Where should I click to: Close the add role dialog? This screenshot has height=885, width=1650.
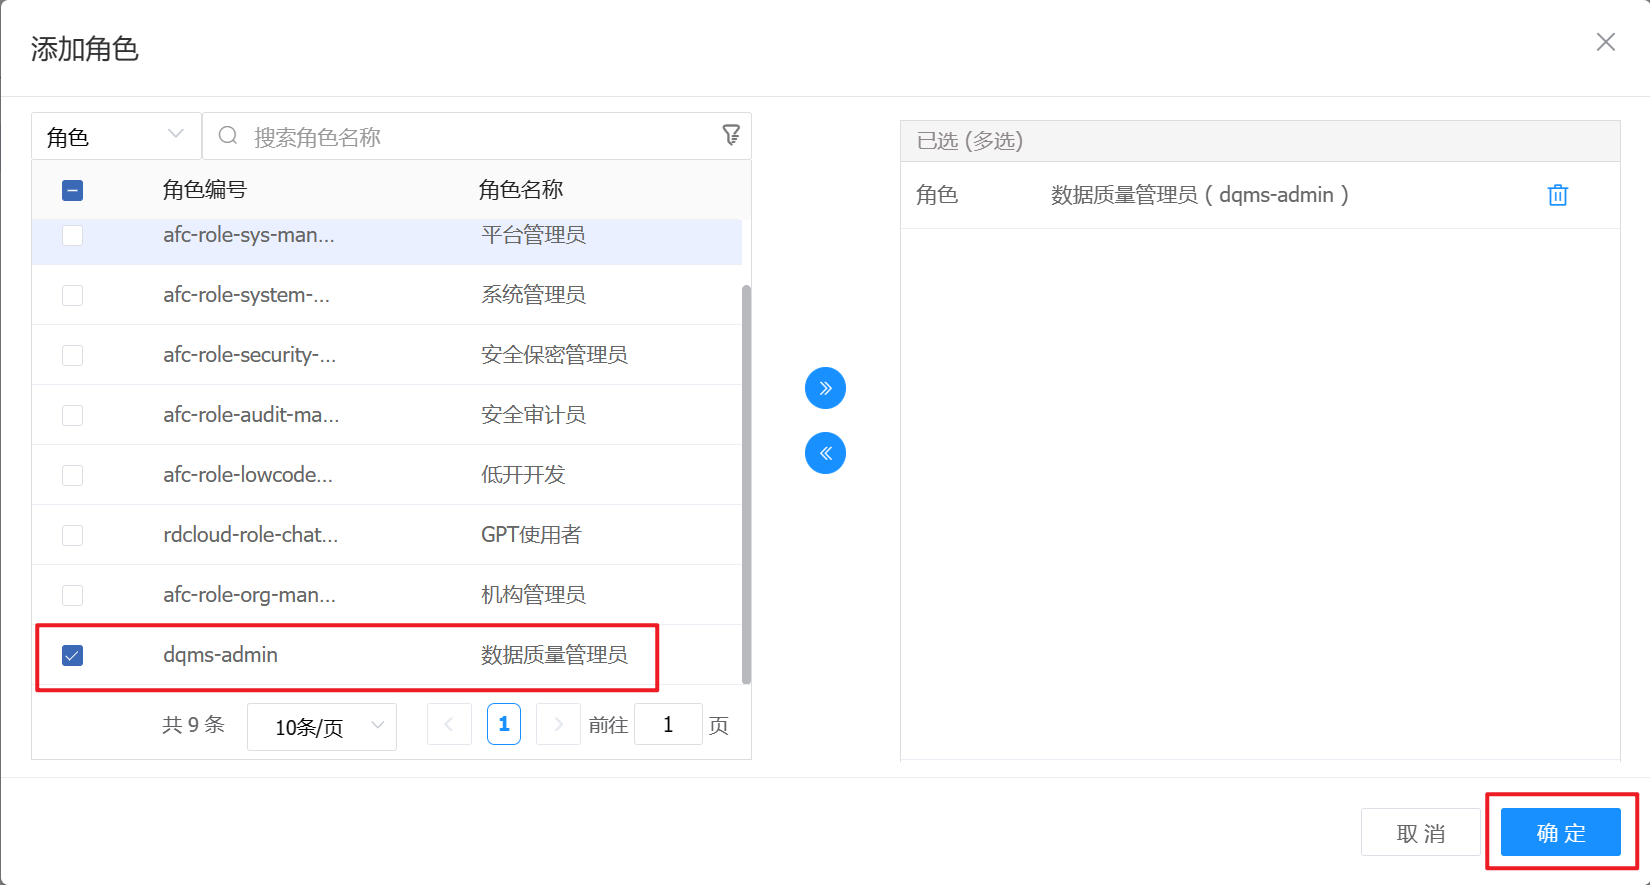click(1605, 42)
